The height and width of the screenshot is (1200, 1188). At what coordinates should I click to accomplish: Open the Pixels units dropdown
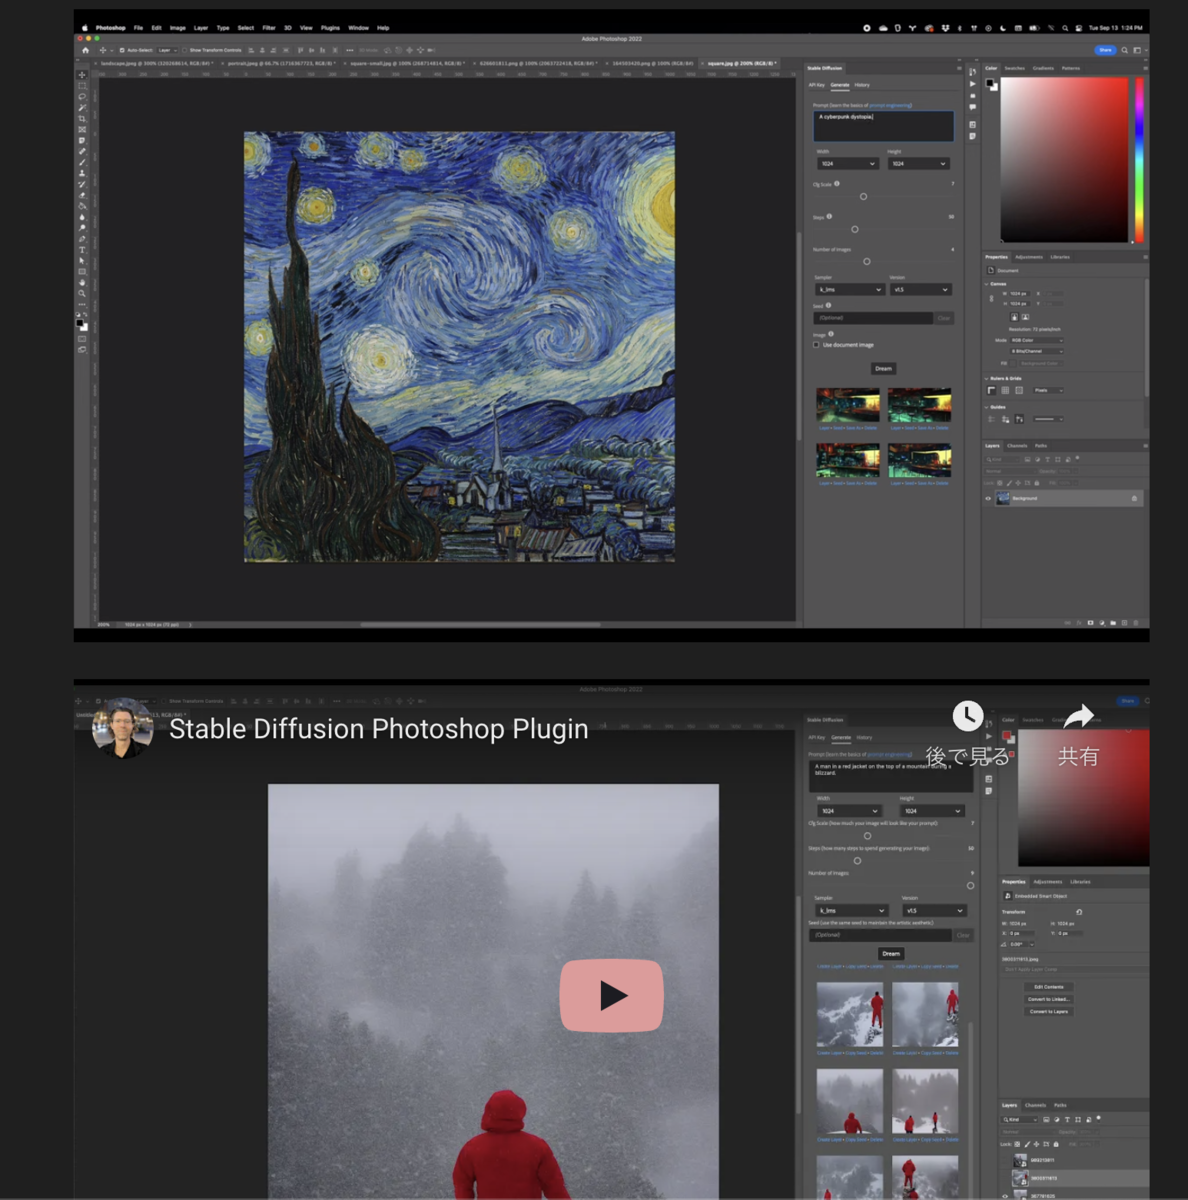tap(1048, 390)
